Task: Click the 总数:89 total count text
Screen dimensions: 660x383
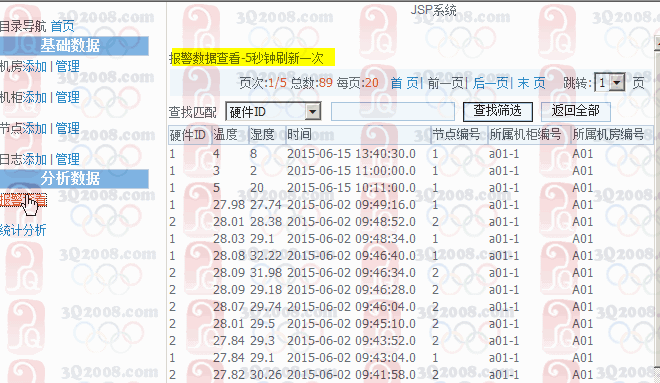Action: point(311,83)
